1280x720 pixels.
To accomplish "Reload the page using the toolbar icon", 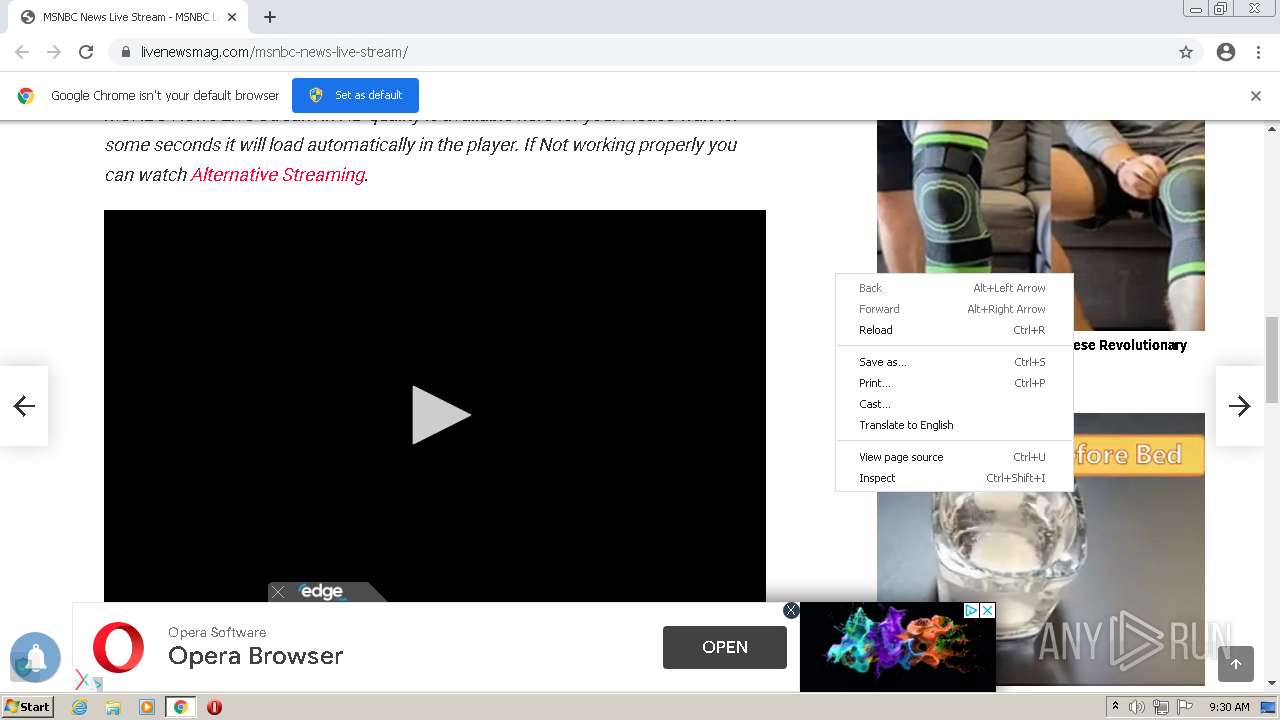I will [86, 52].
